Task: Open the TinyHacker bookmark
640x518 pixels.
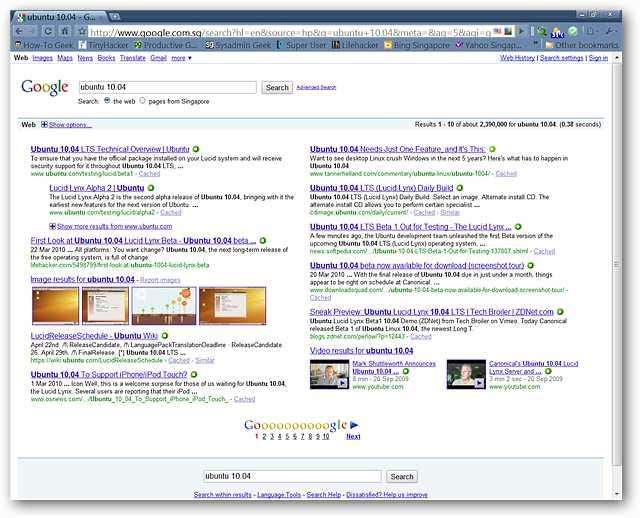Action: [104, 44]
